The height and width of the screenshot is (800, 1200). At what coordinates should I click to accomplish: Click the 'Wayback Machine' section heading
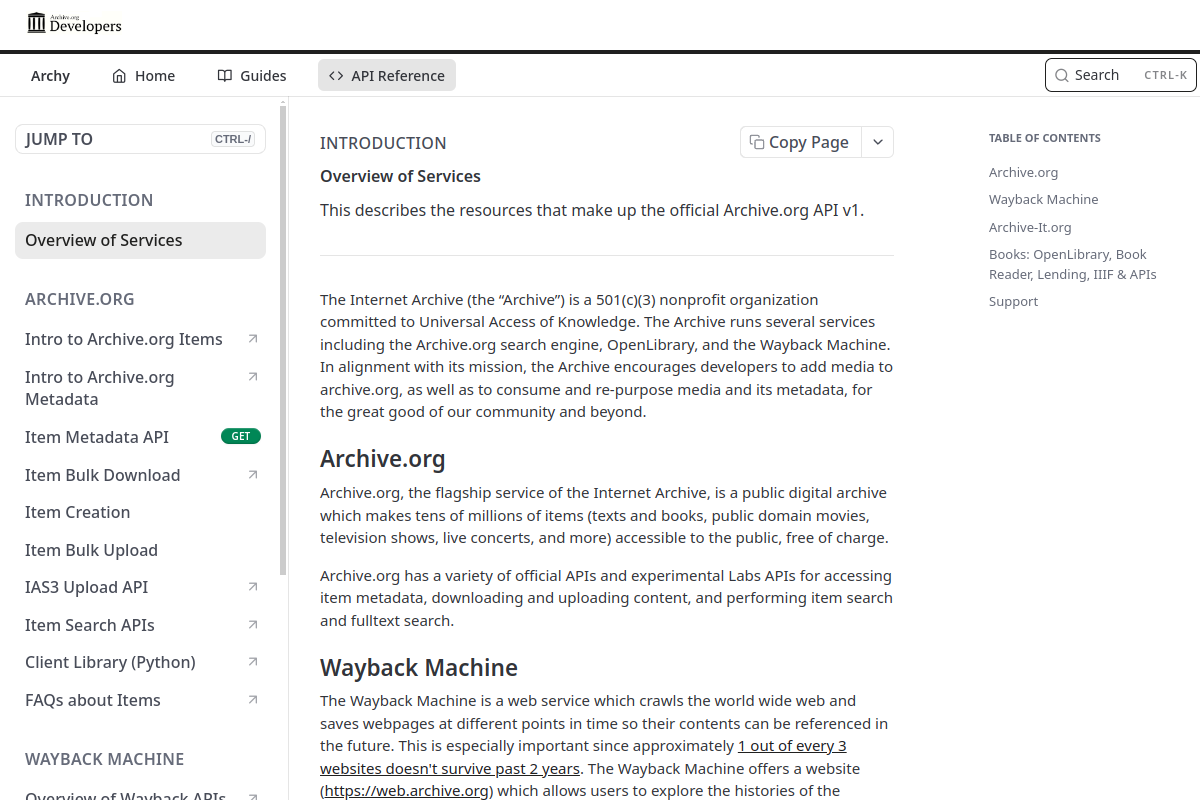(x=419, y=667)
